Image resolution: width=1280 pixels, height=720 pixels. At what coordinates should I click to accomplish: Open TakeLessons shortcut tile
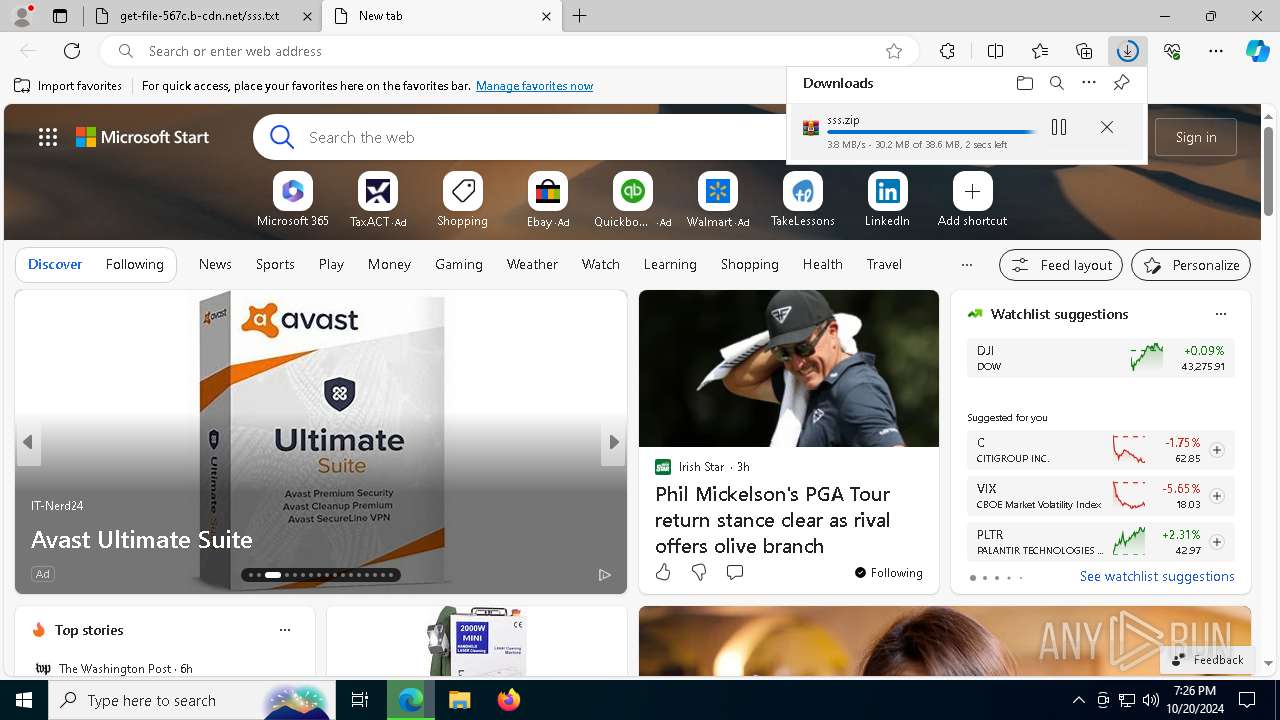[802, 200]
